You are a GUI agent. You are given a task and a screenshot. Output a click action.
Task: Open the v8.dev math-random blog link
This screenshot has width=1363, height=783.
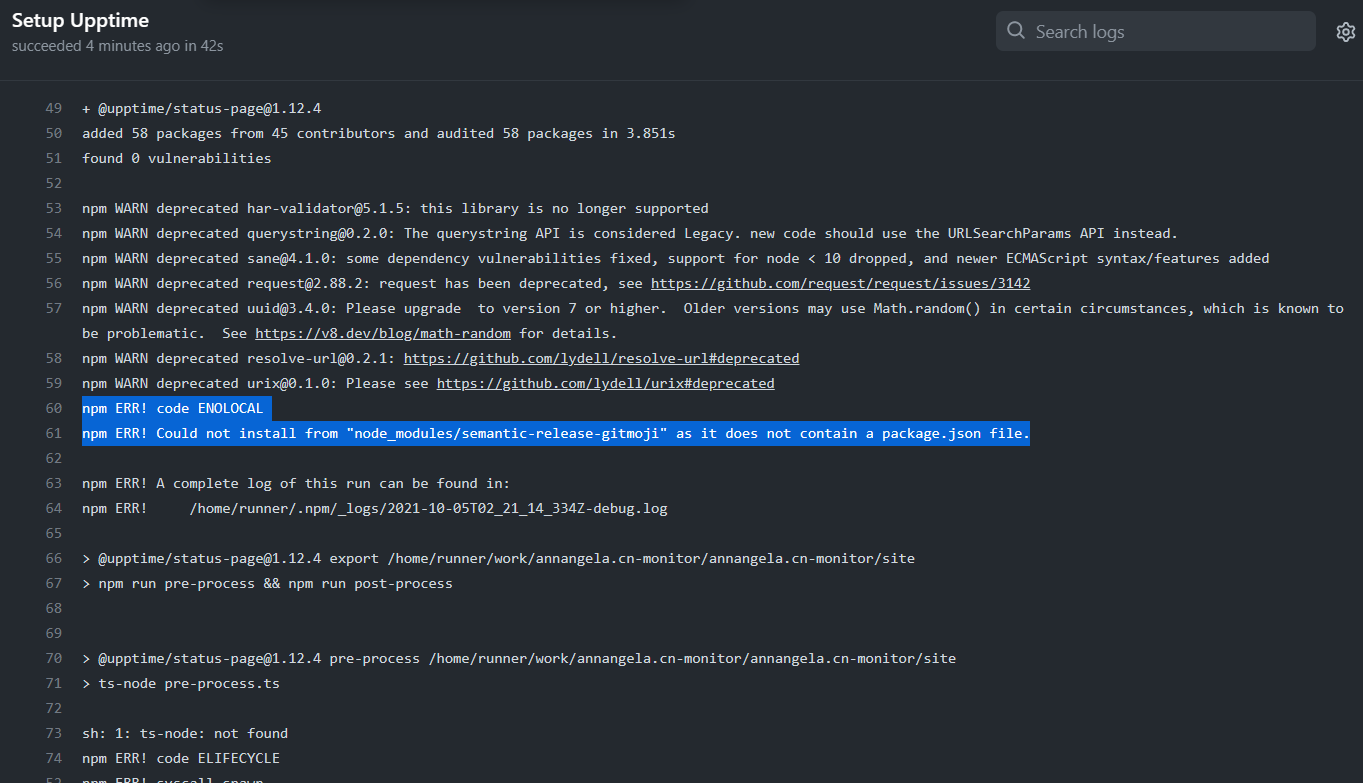coord(383,333)
